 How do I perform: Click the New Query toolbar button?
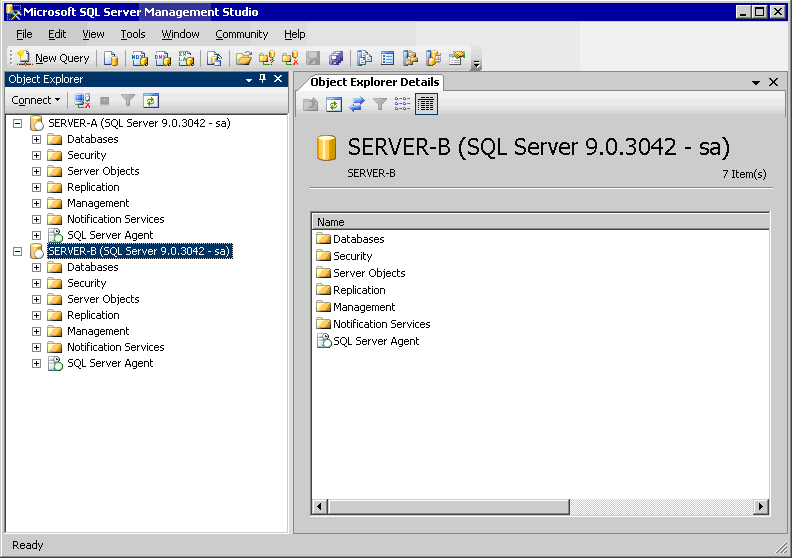pyautogui.click(x=53, y=58)
